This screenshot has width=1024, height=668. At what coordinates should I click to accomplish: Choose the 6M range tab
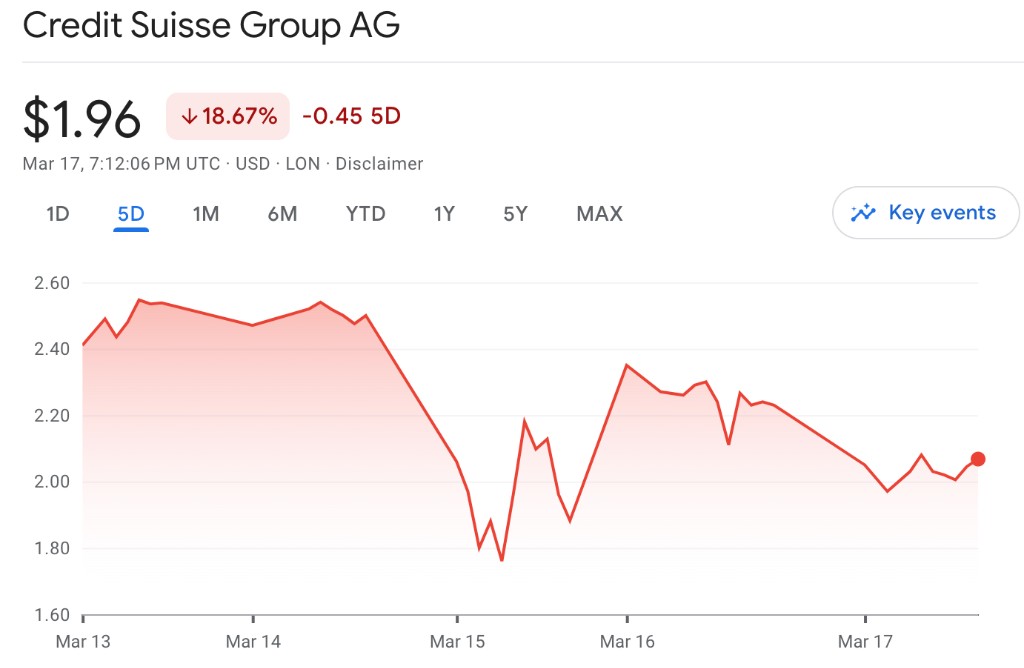point(282,213)
